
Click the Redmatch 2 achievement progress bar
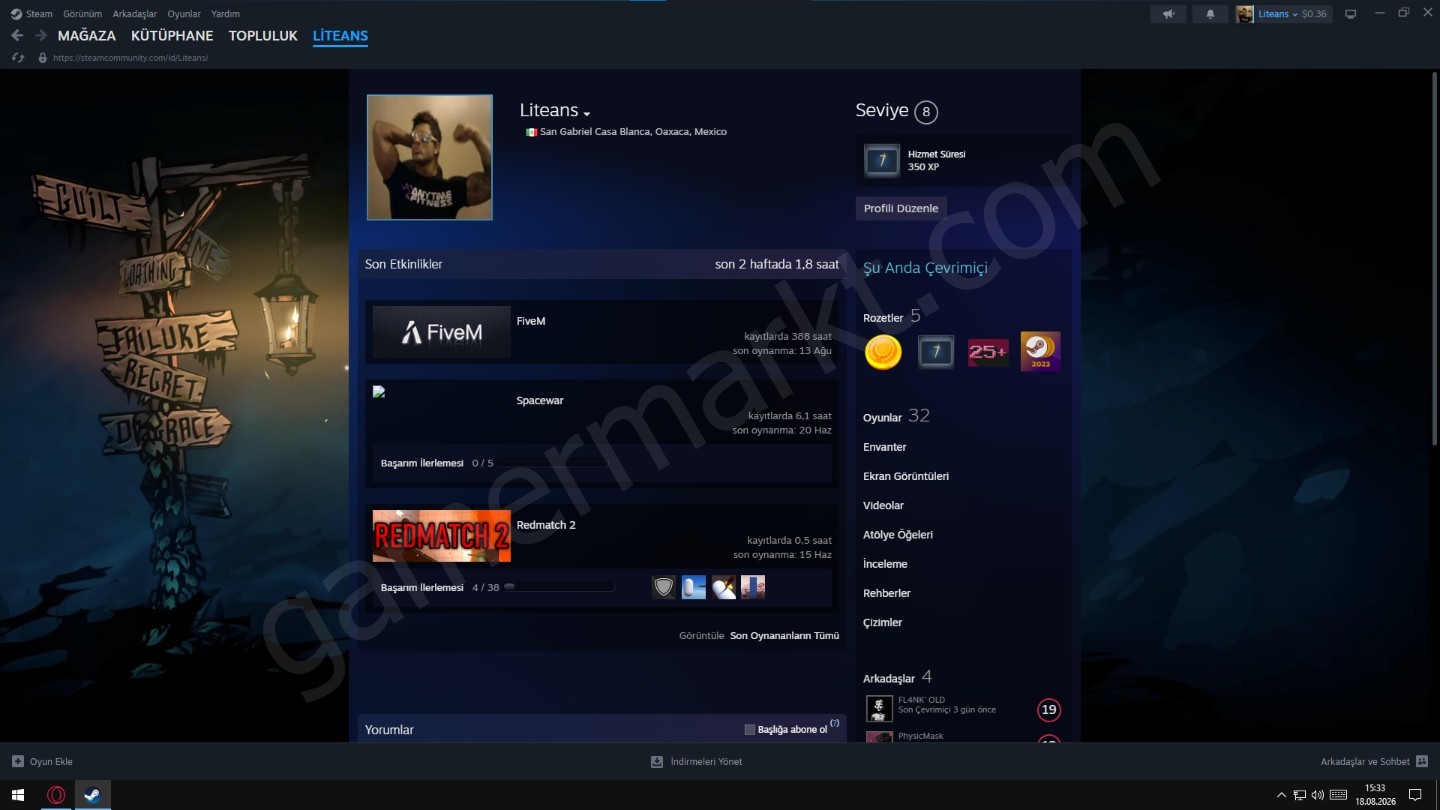tap(559, 587)
